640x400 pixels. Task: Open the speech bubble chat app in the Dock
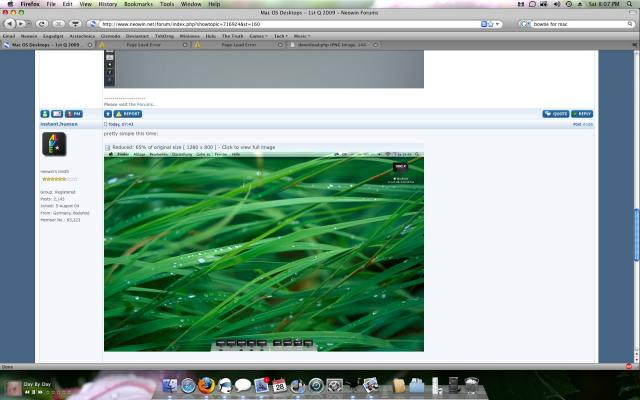click(243, 385)
